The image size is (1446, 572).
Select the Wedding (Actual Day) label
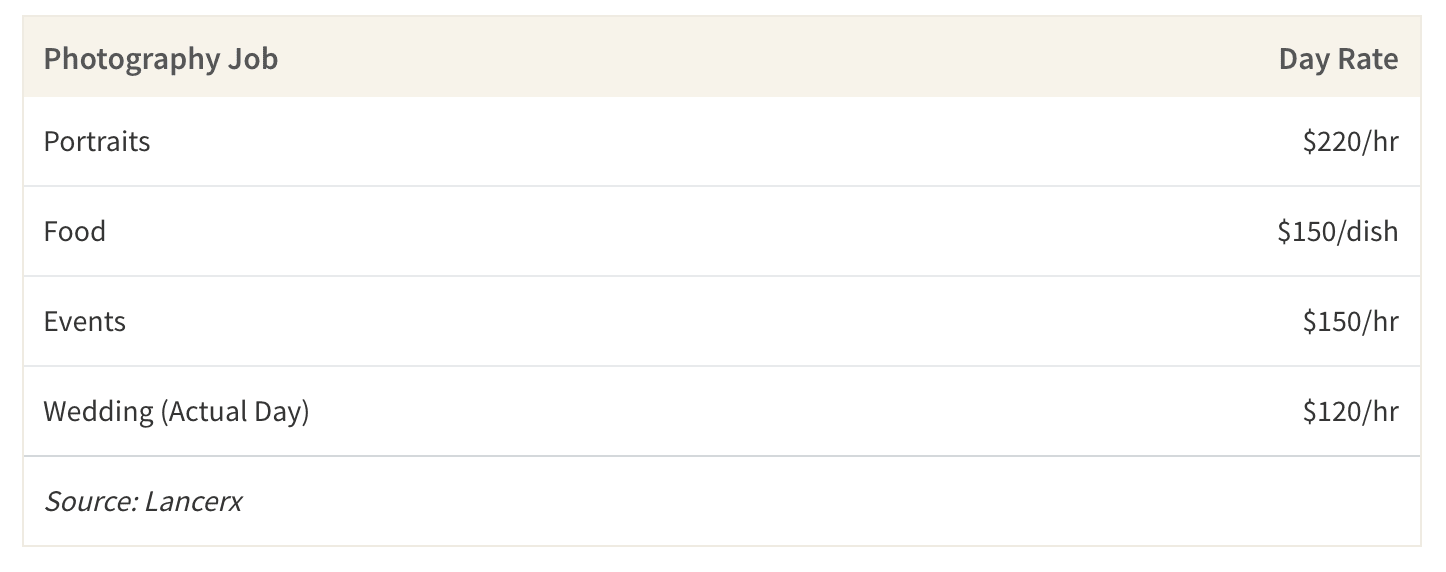(x=176, y=411)
